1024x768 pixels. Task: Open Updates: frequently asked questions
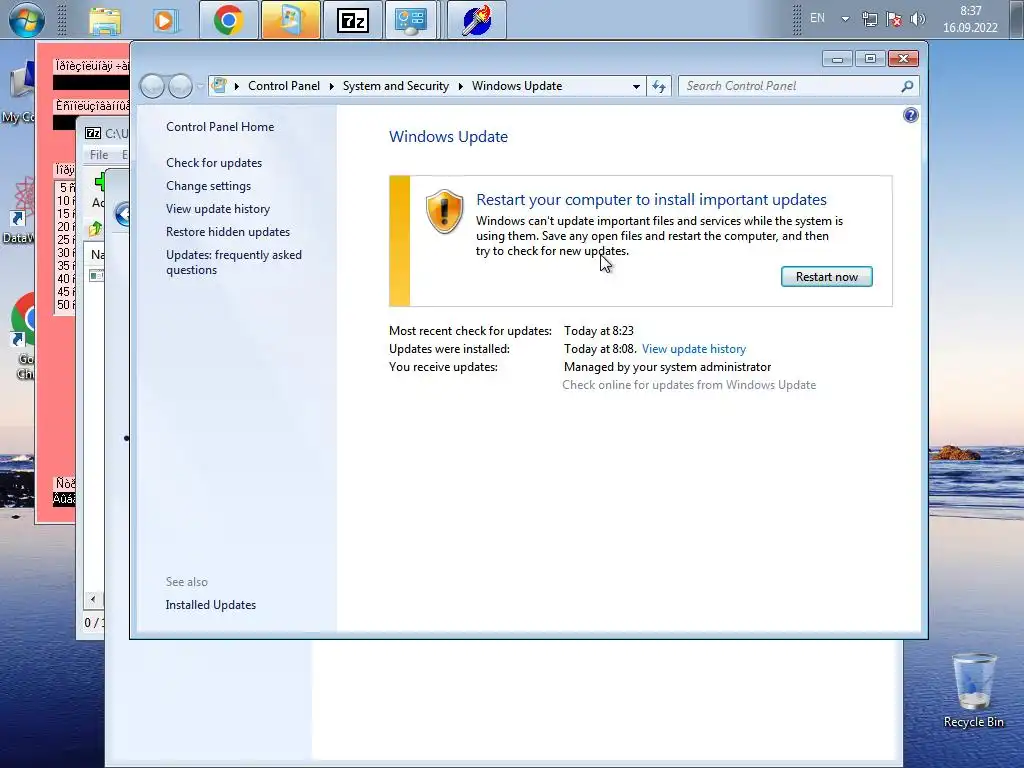(233, 263)
